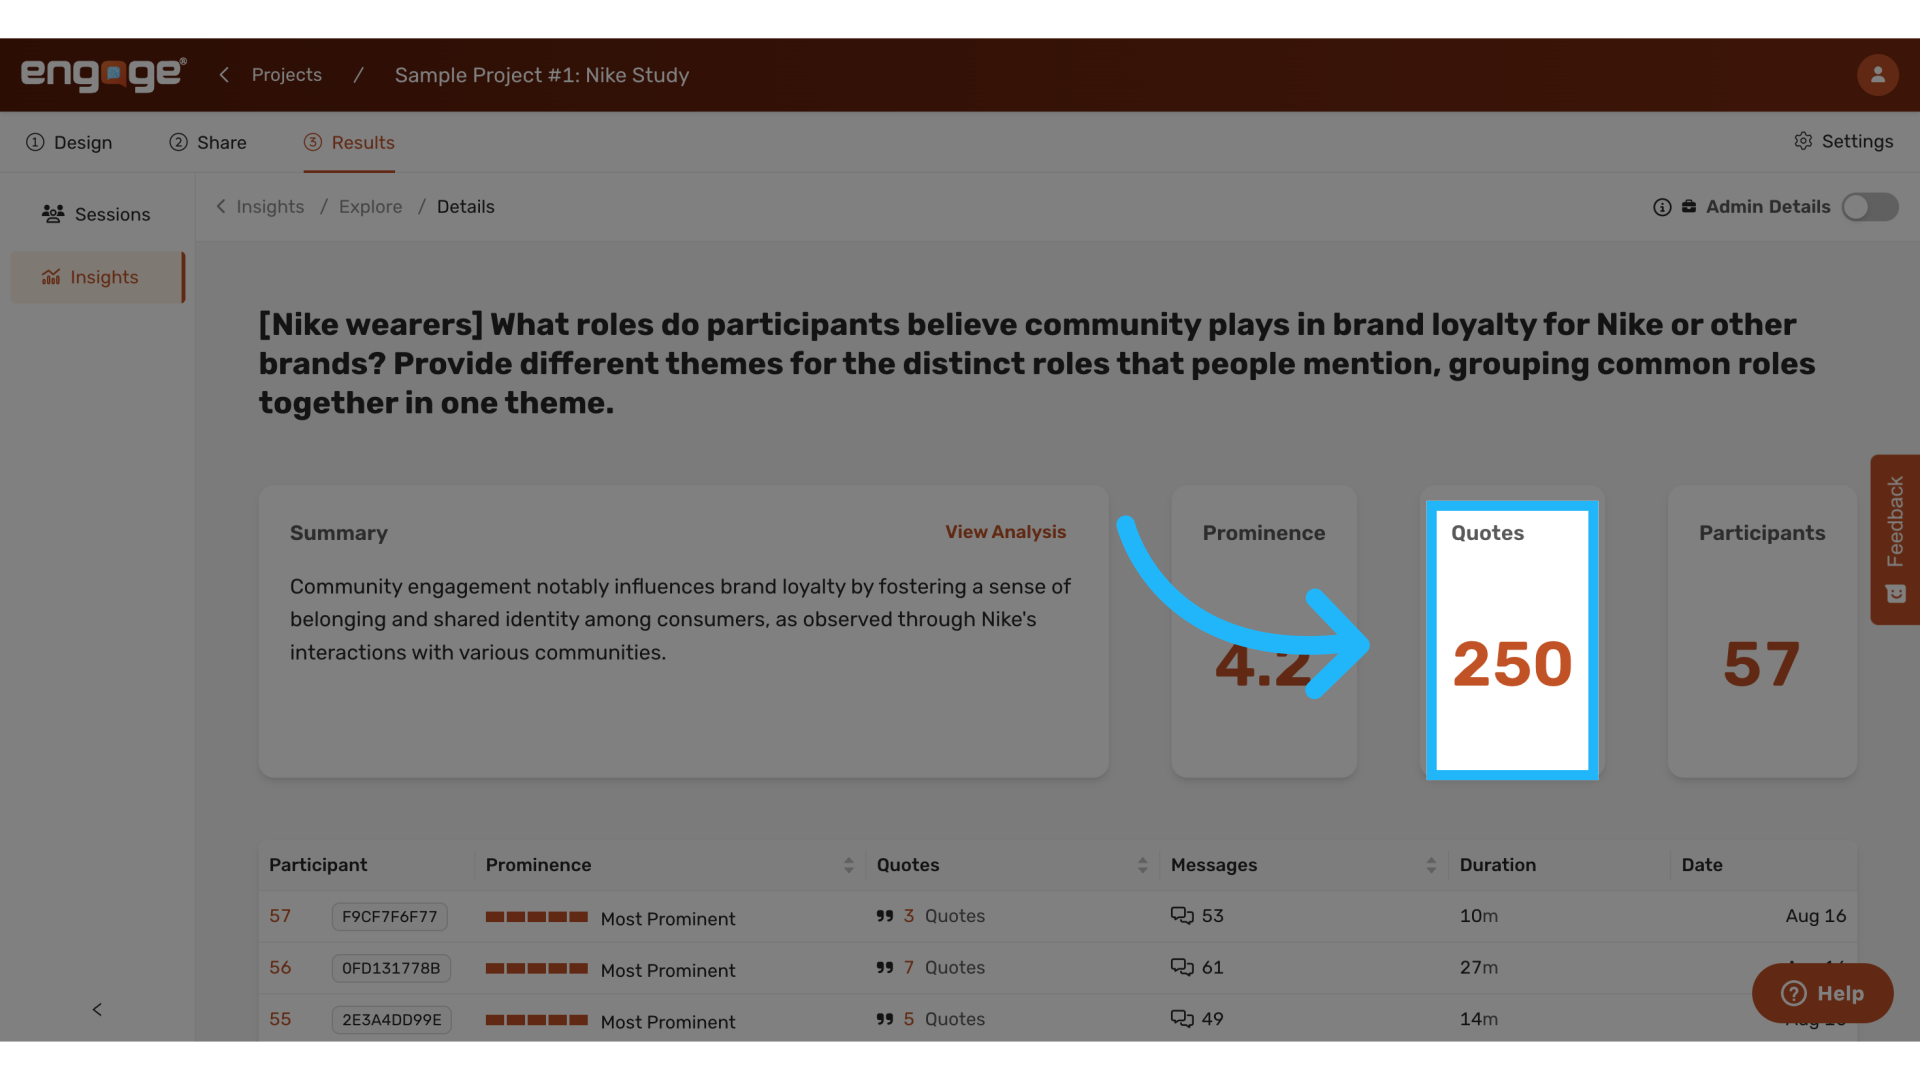
Task: Click participant ID F9CF7F6F77
Action: pyautogui.click(x=390, y=916)
